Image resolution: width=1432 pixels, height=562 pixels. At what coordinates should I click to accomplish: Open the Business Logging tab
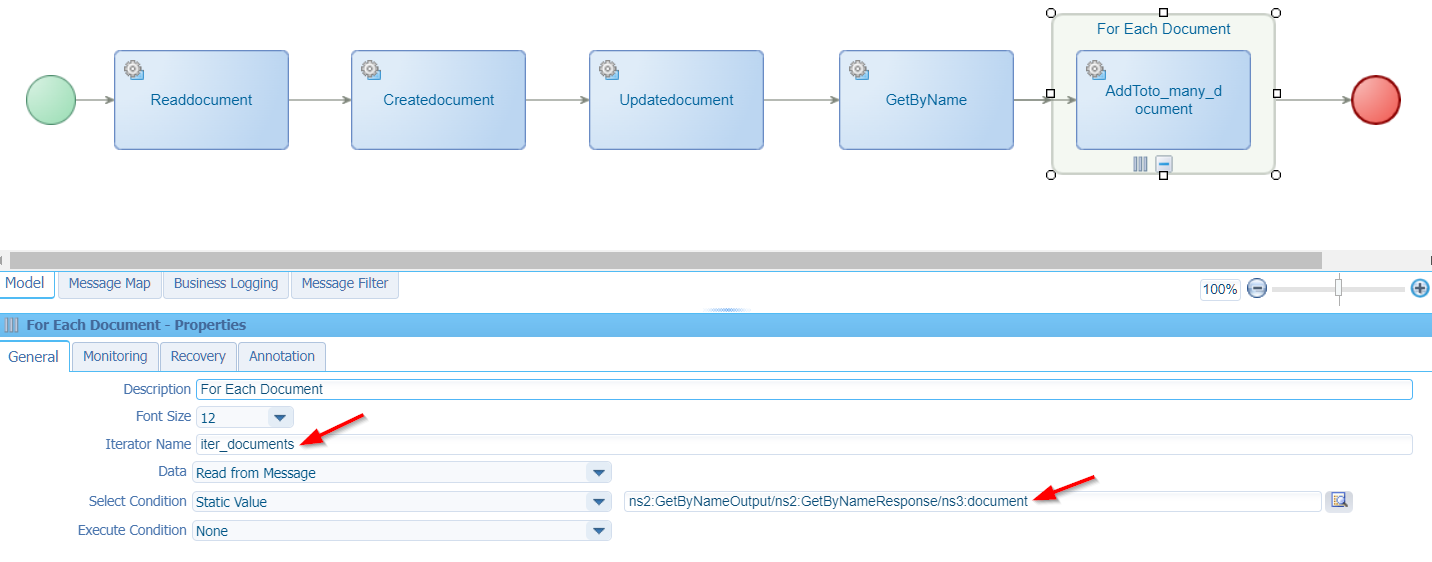tap(226, 284)
